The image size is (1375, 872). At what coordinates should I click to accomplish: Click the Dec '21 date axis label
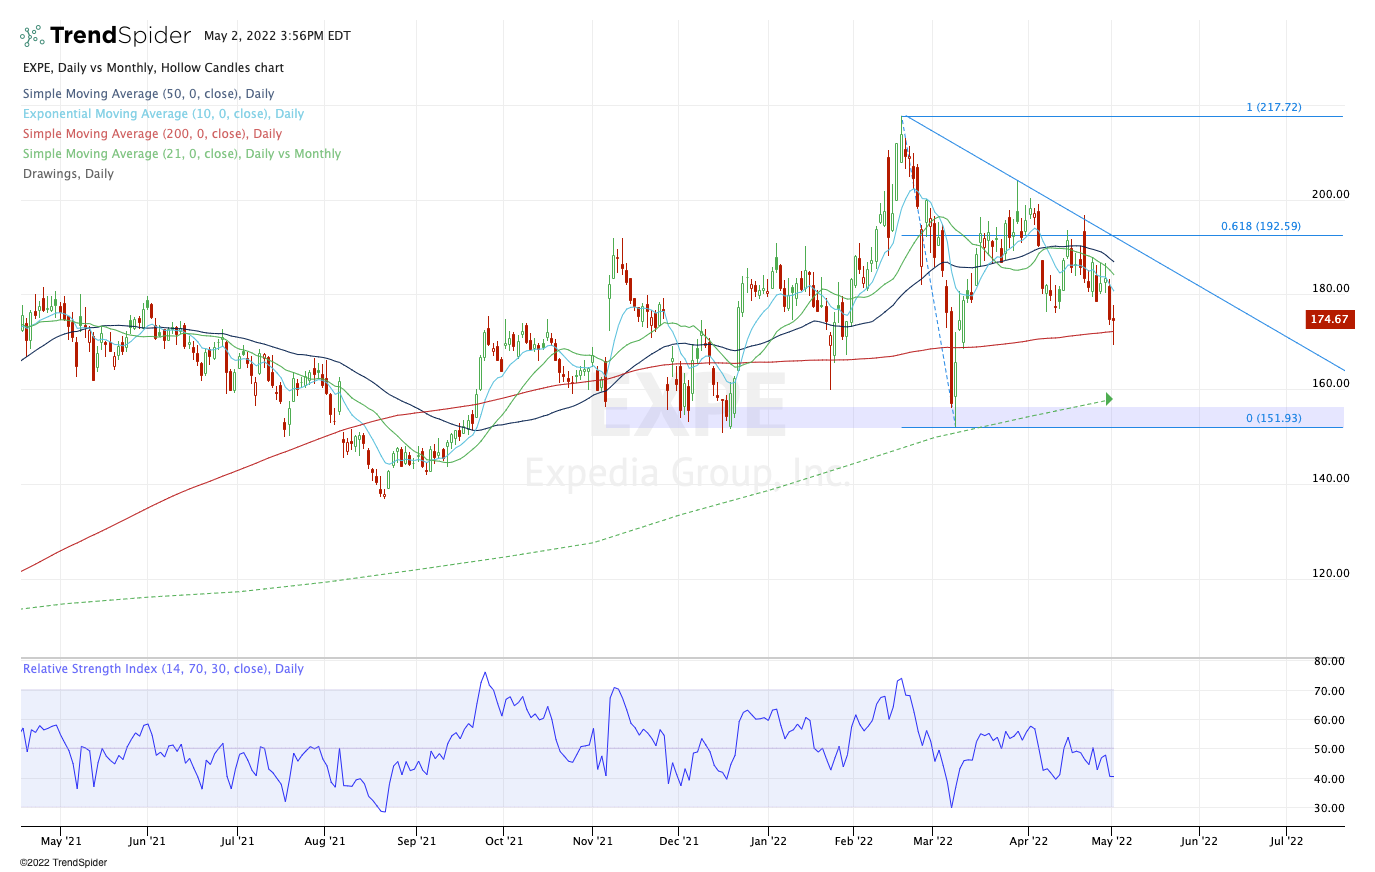tap(679, 841)
